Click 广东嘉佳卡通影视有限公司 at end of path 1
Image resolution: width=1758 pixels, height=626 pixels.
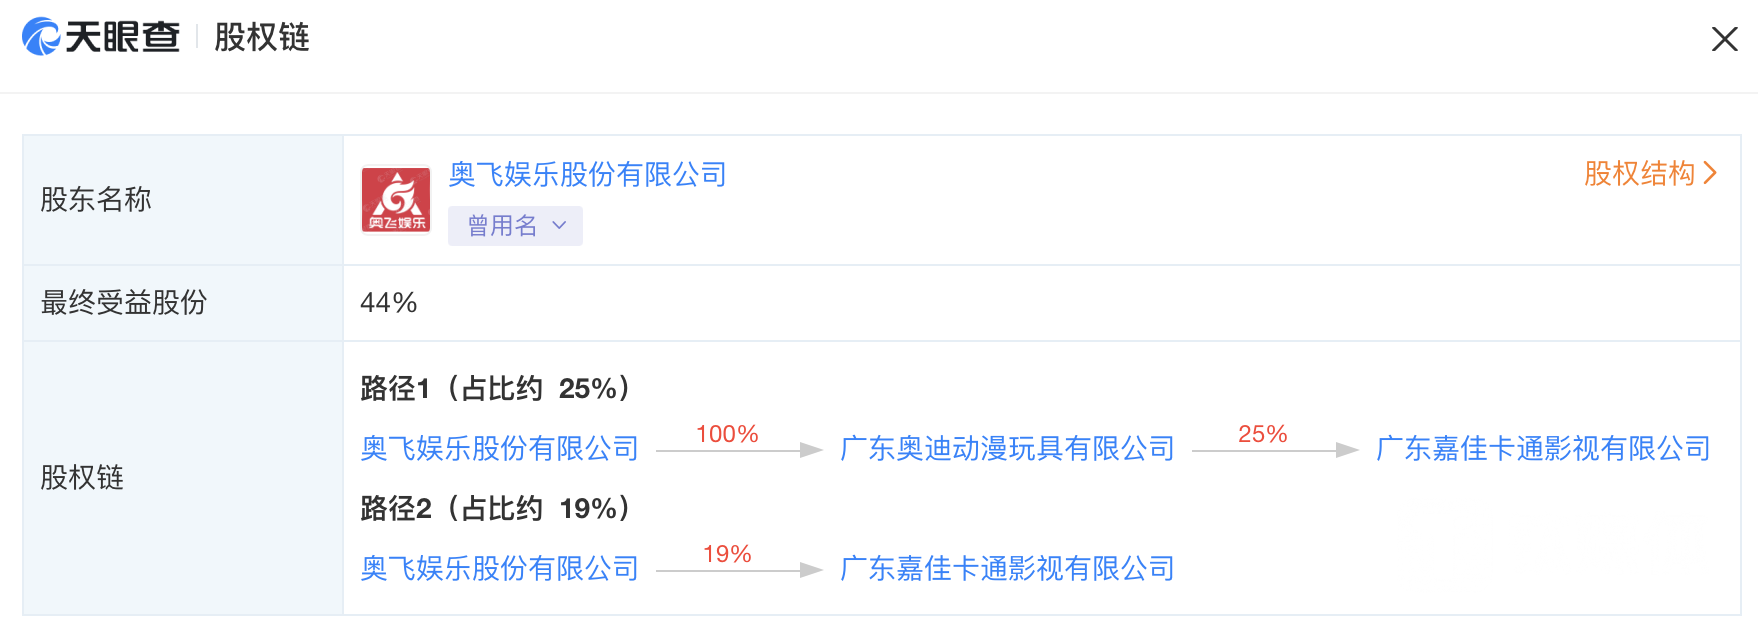[x=1543, y=449]
